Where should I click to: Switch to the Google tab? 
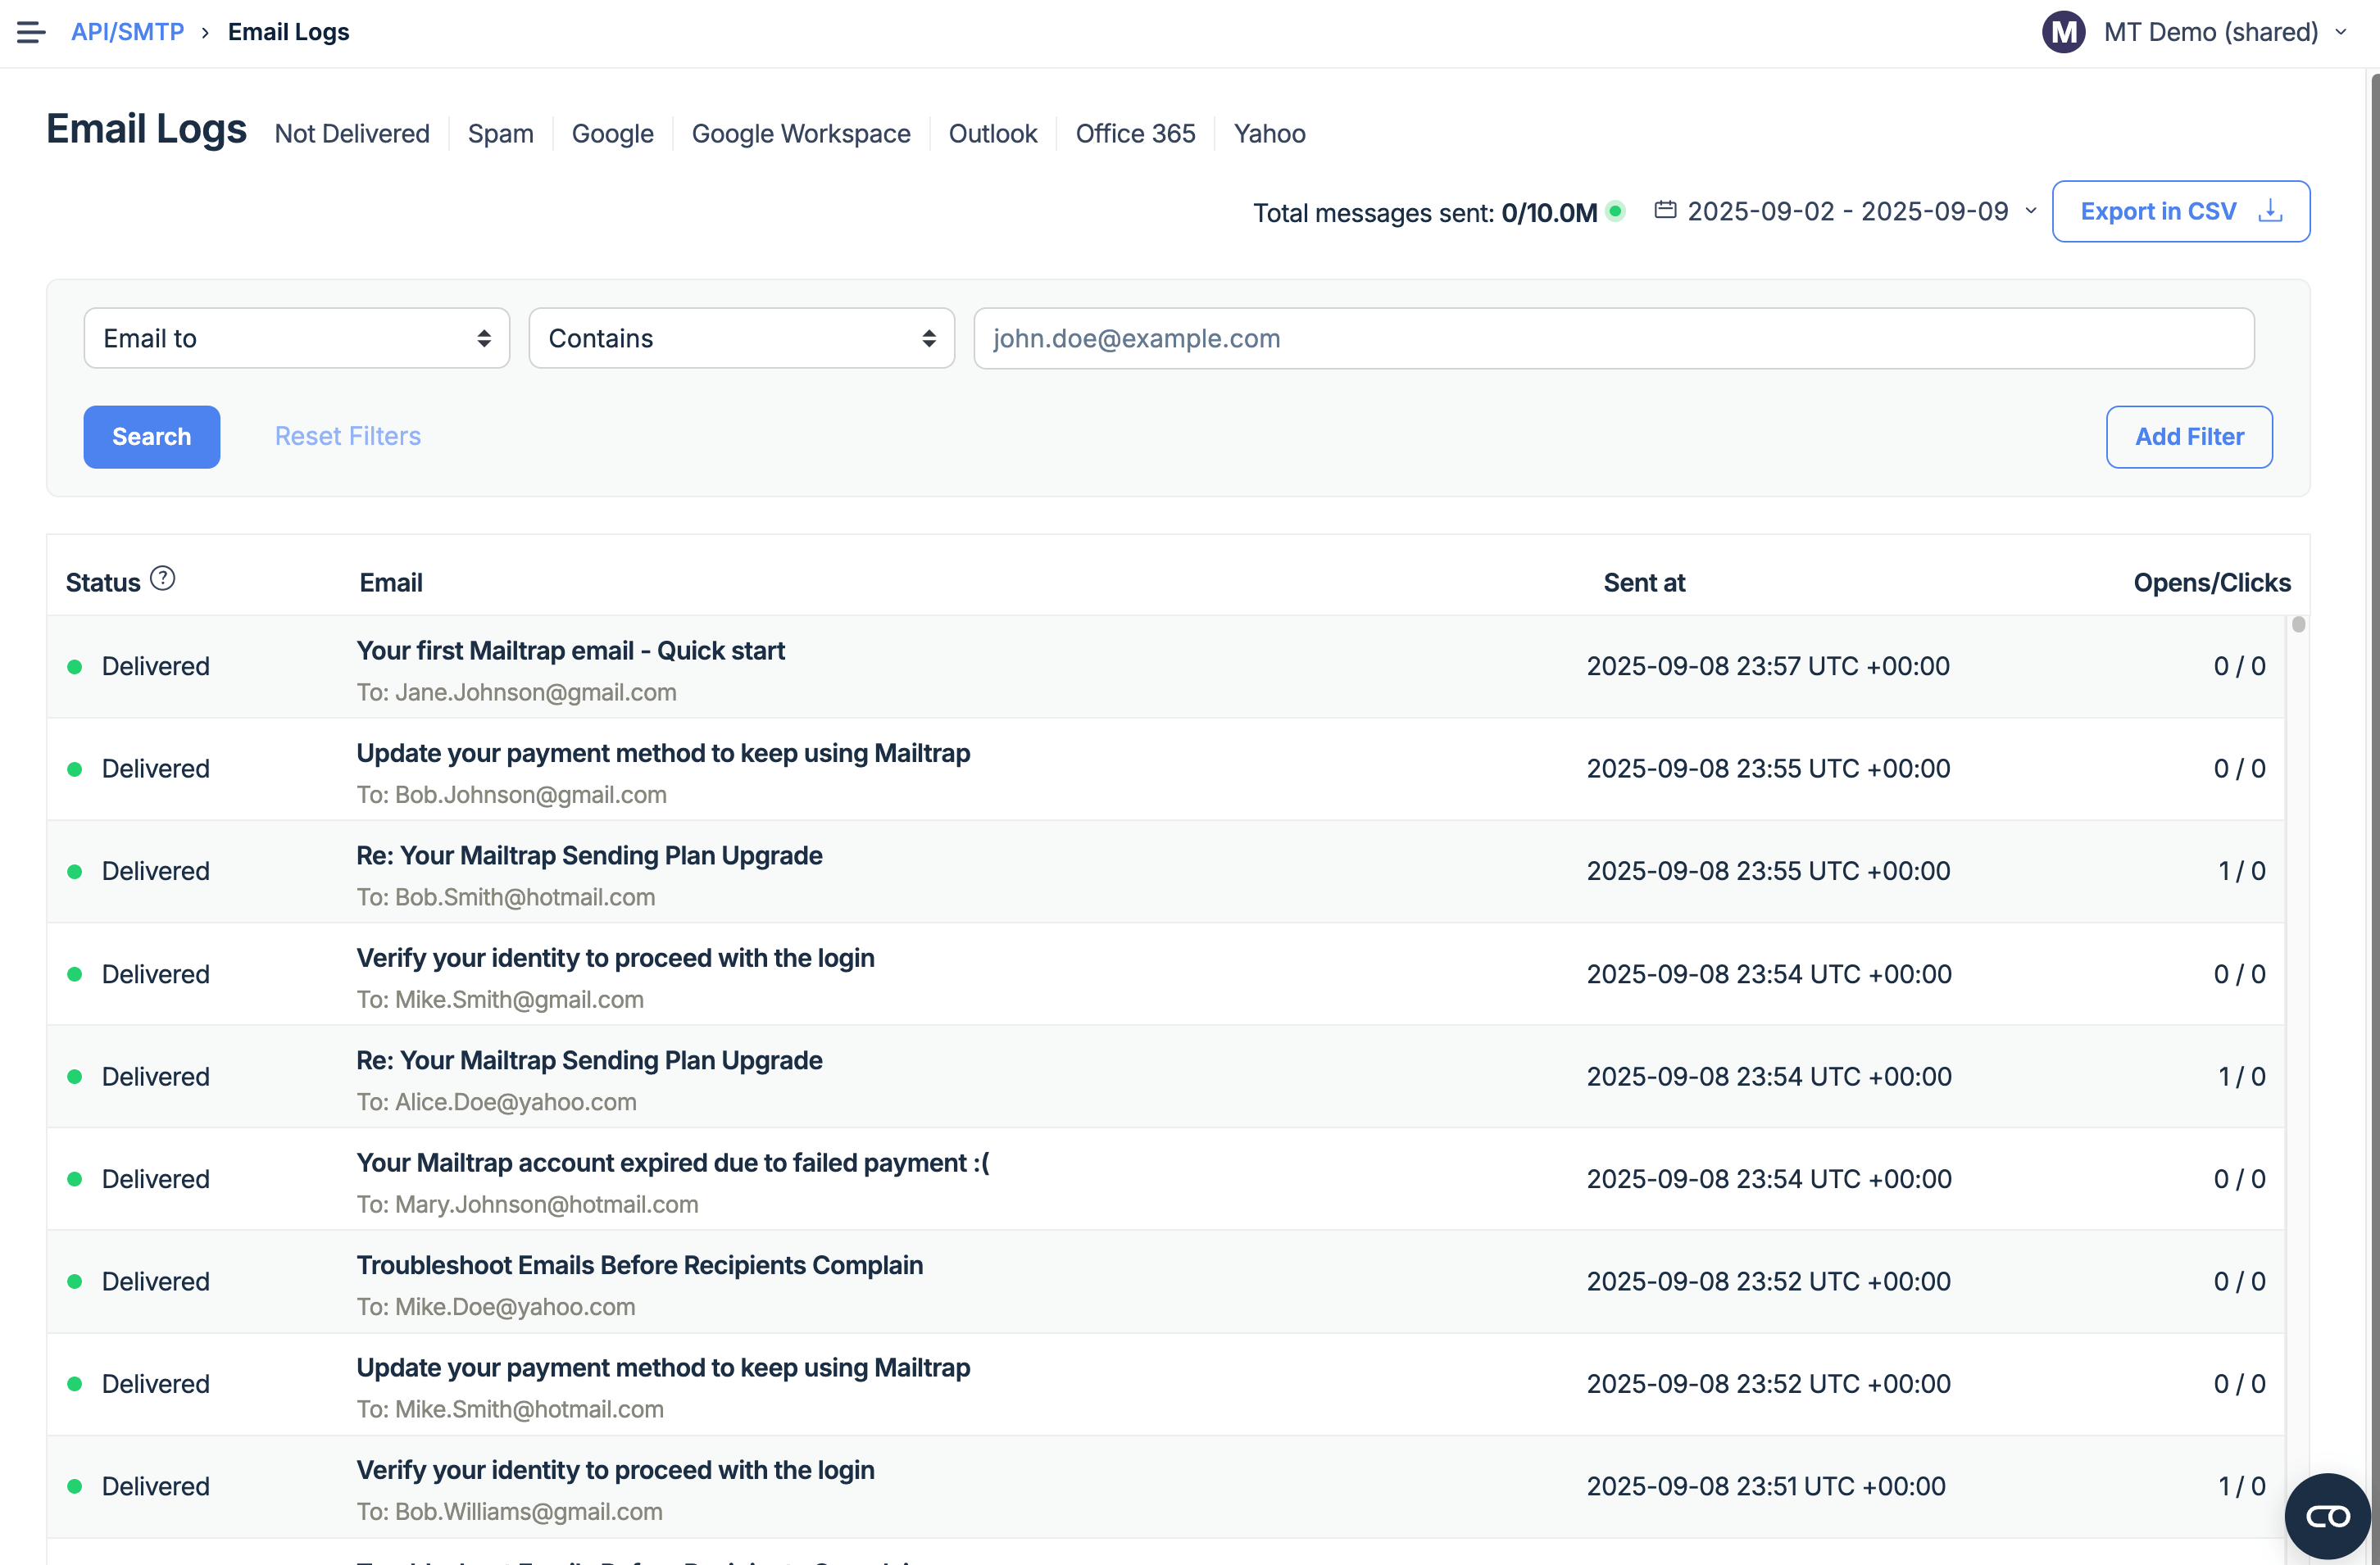[612, 133]
